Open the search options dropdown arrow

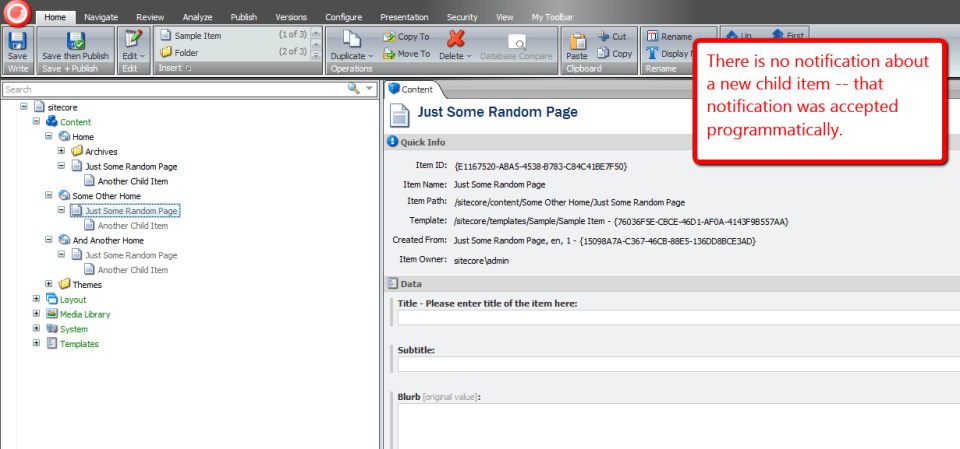pos(369,89)
